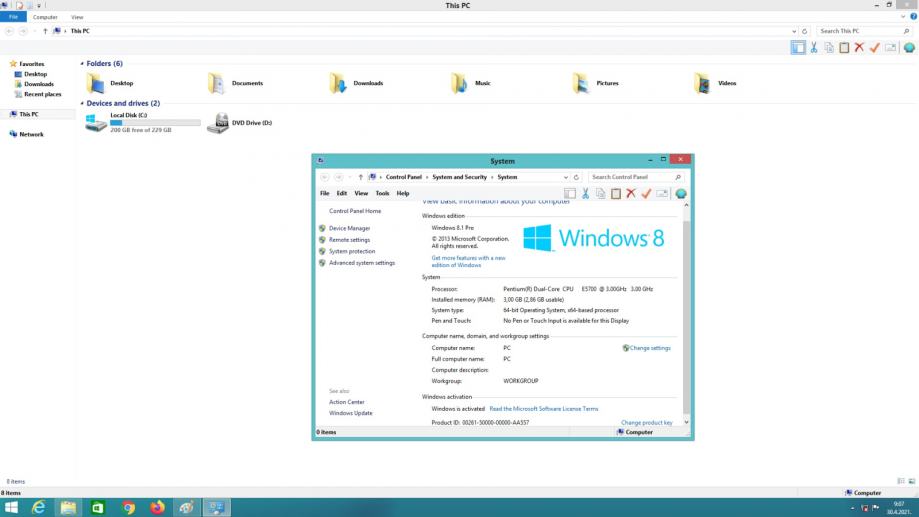Toggle the layout pane icon in This PC toolbar
This screenshot has height=517, width=919.
click(798, 47)
